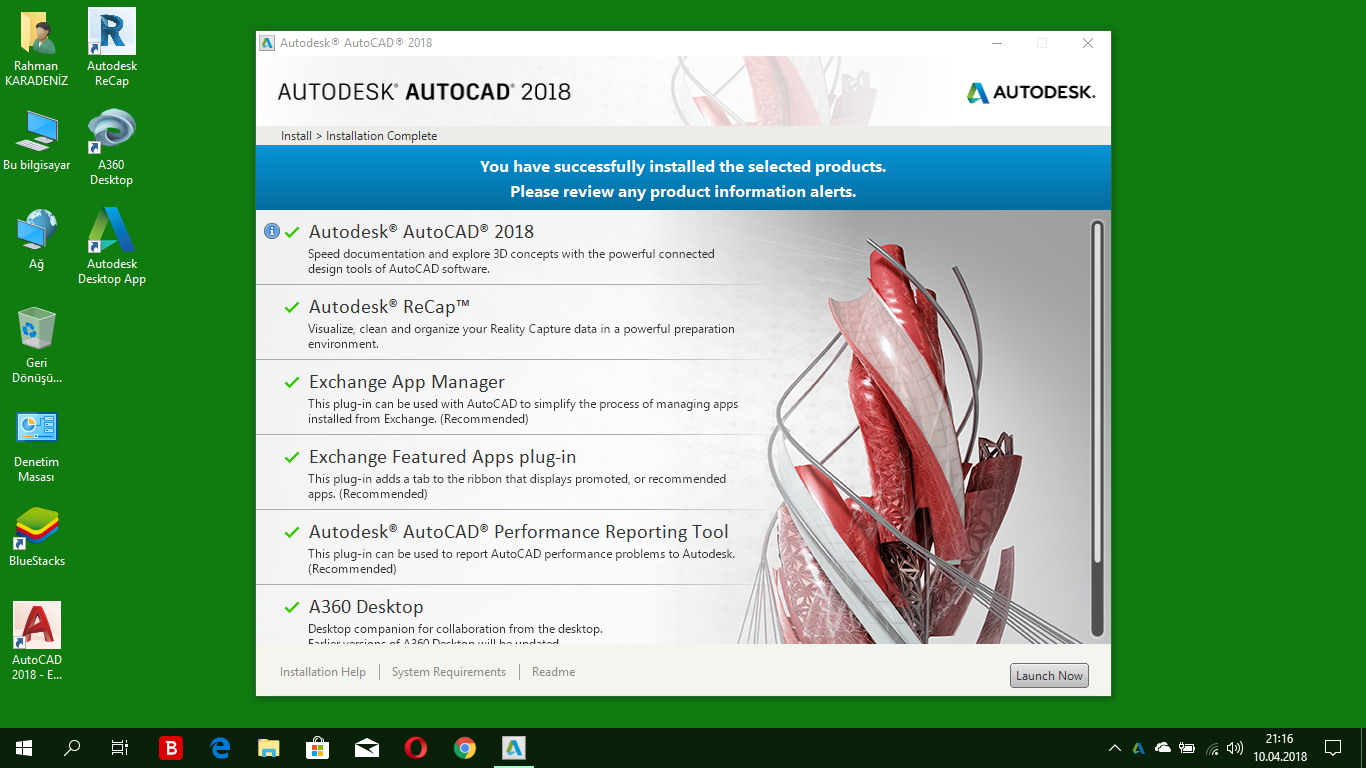Open the BlueStacks desktop shortcut
Viewport: 1366px width, 768px height.
tap(37, 536)
